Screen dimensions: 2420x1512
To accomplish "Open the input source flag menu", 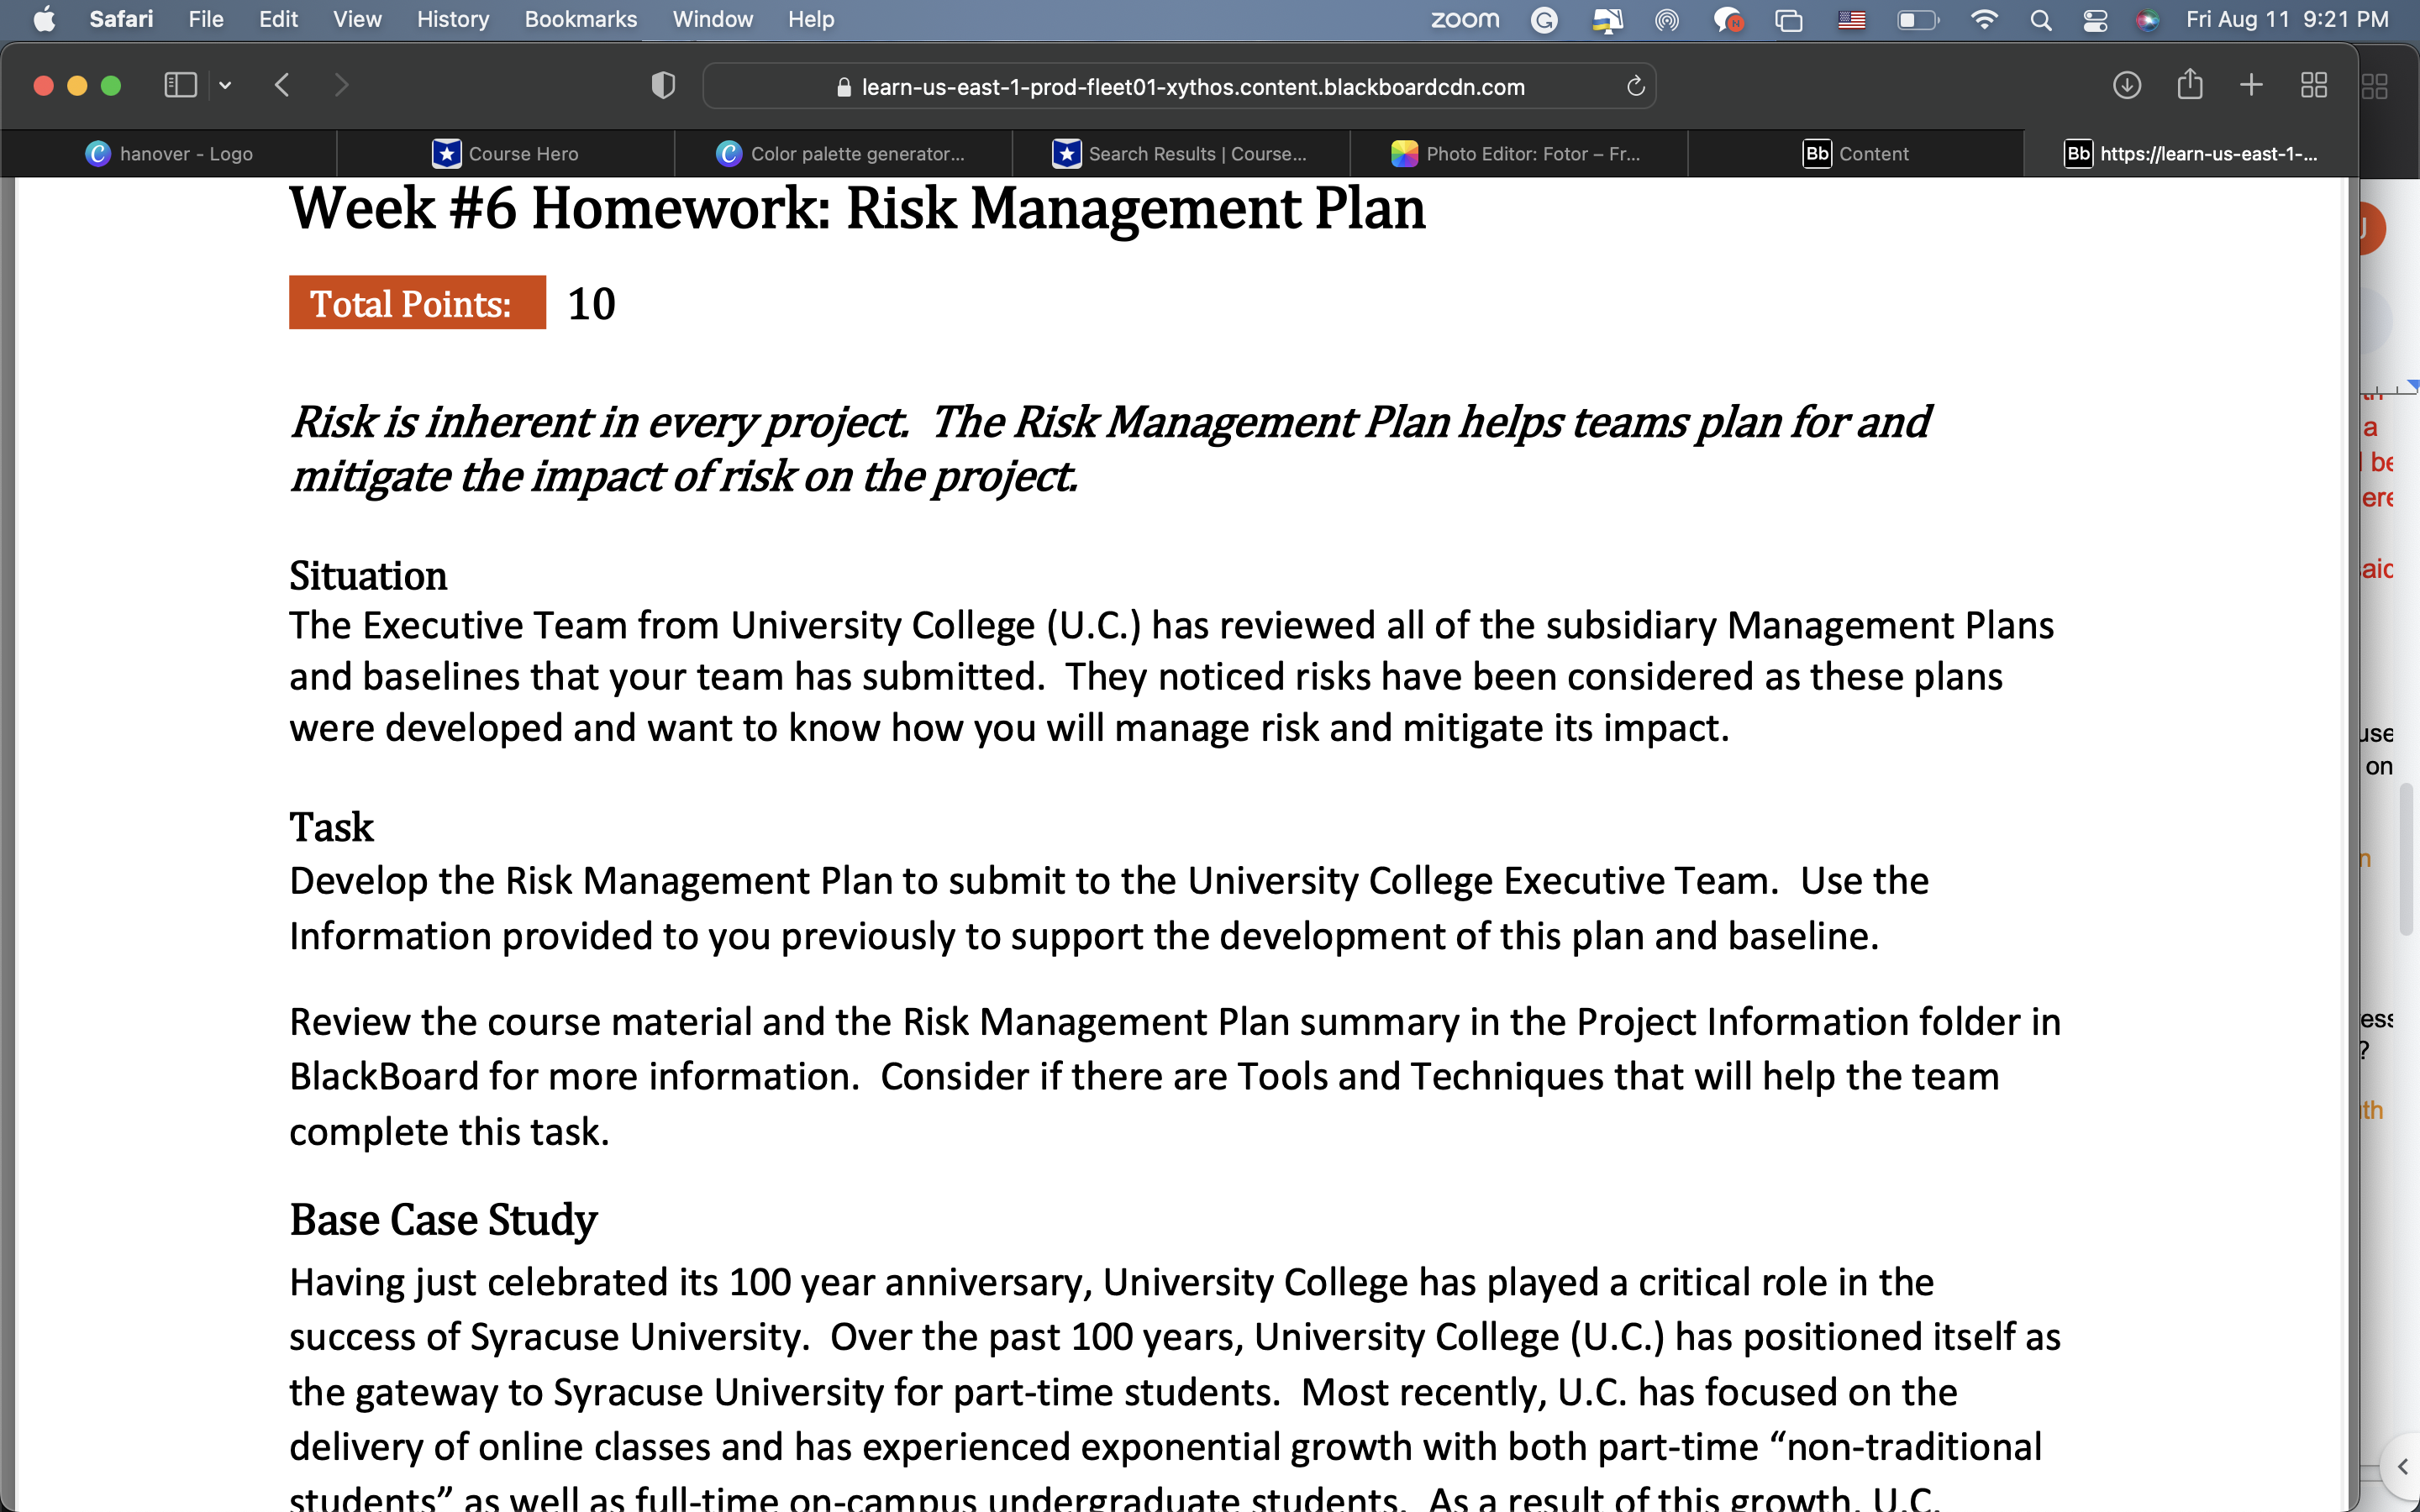I will pyautogui.click(x=1852, y=19).
